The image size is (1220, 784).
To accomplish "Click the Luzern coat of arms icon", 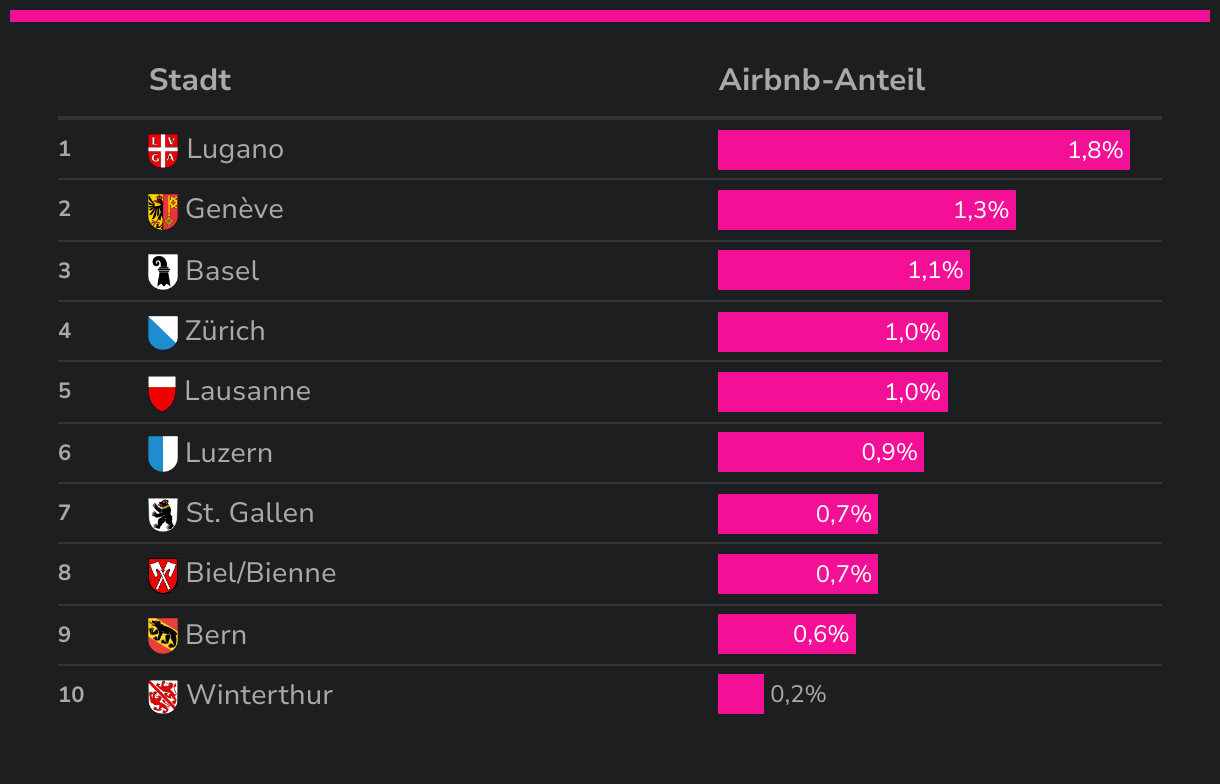I will click(x=163, y=453).
